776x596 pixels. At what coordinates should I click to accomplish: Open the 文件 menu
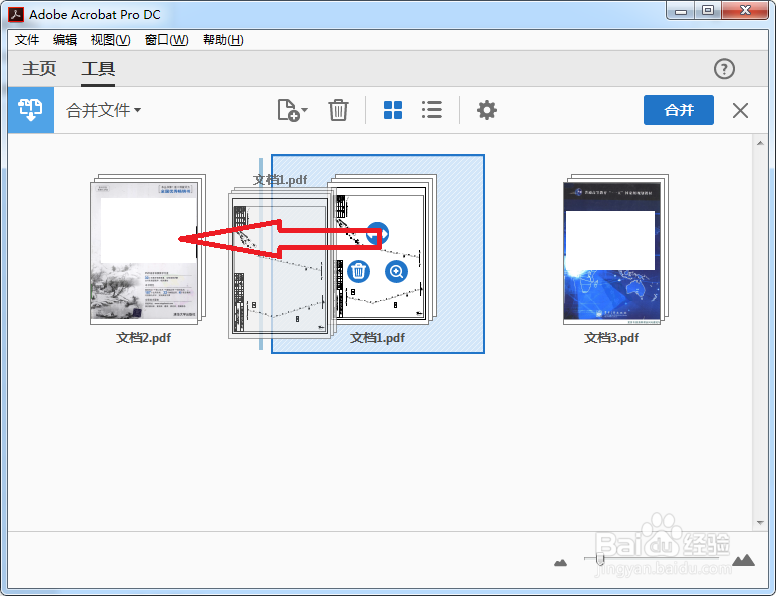point(27,40)
